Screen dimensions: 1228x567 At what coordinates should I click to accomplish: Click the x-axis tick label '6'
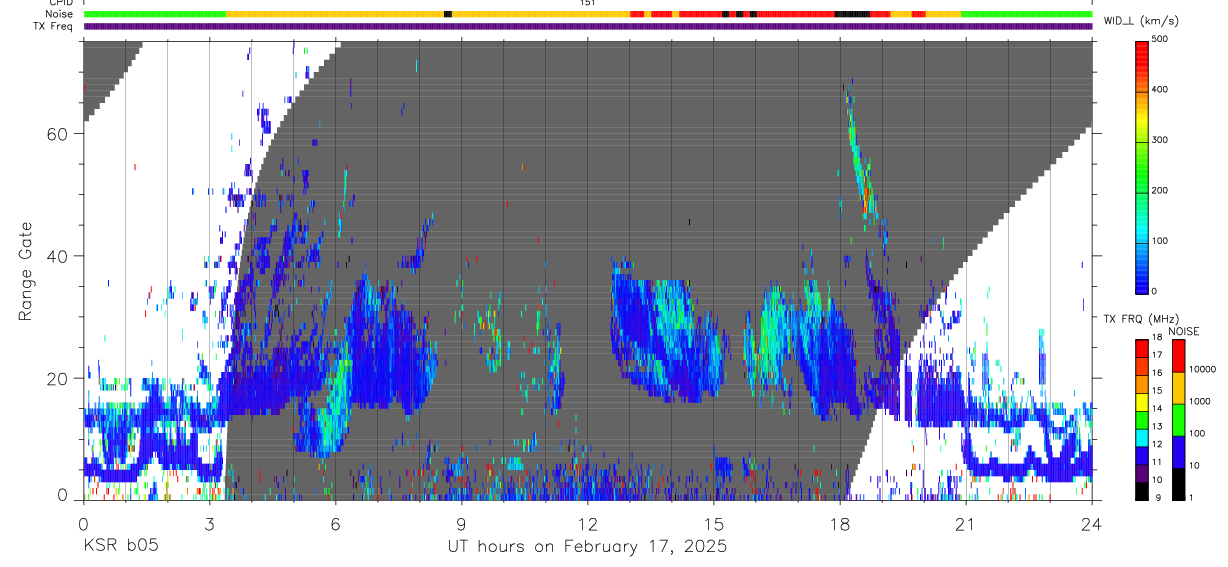click(335, 524)
